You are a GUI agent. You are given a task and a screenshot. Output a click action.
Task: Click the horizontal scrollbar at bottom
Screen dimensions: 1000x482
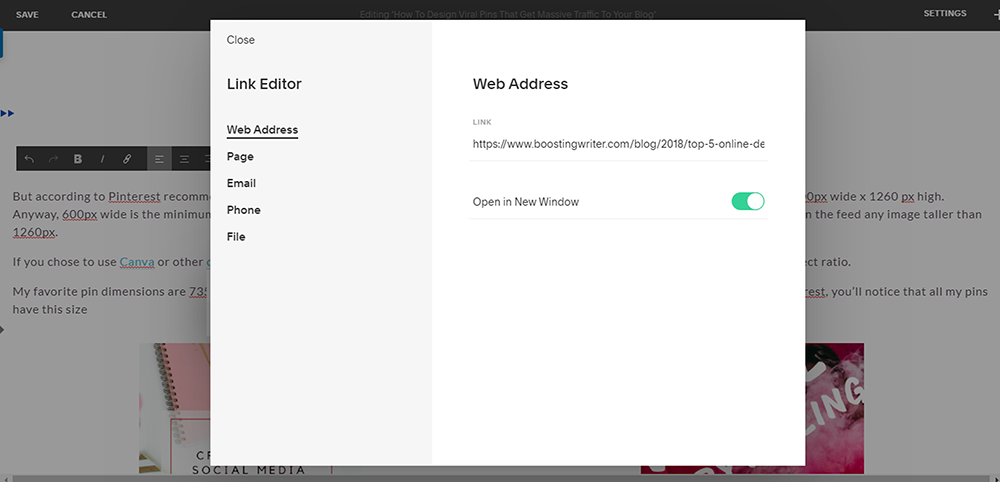coord(500,478)
